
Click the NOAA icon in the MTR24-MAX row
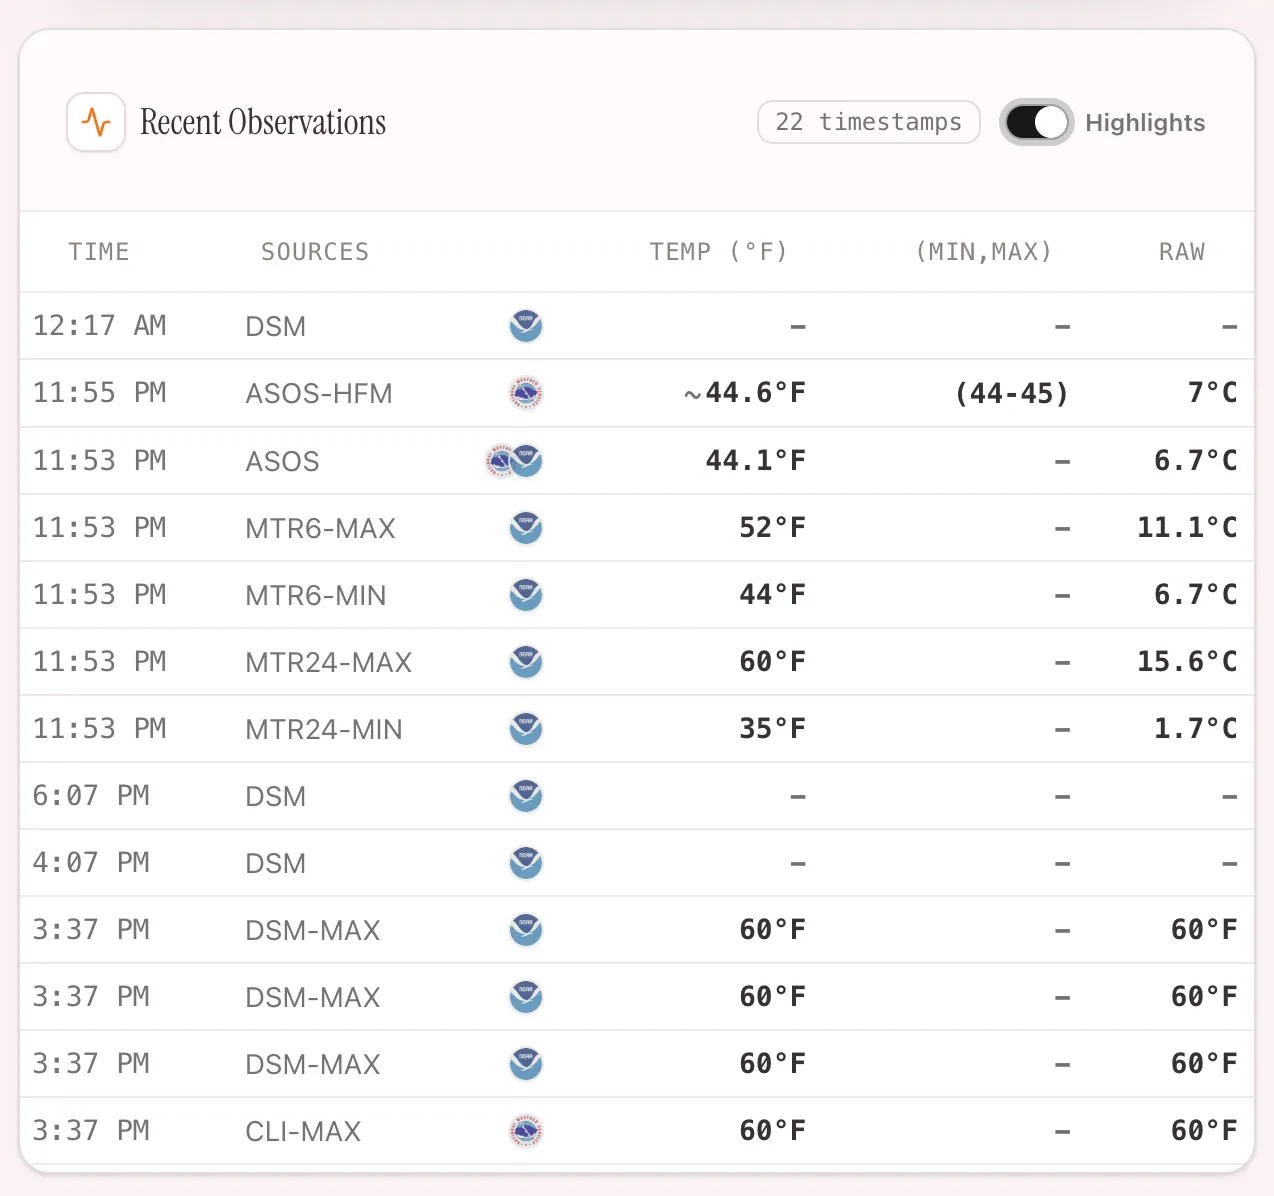click(x=526, y=662)
